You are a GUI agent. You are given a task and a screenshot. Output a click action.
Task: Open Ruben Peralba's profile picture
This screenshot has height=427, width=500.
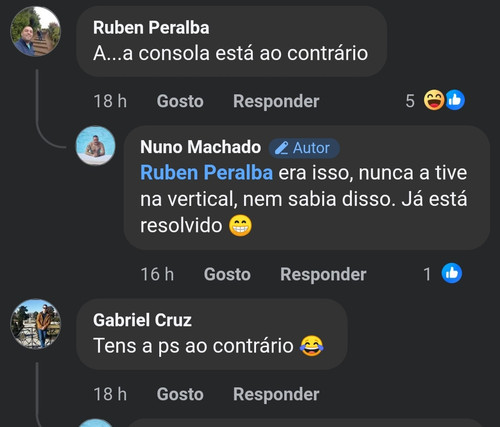pos(36,31)
